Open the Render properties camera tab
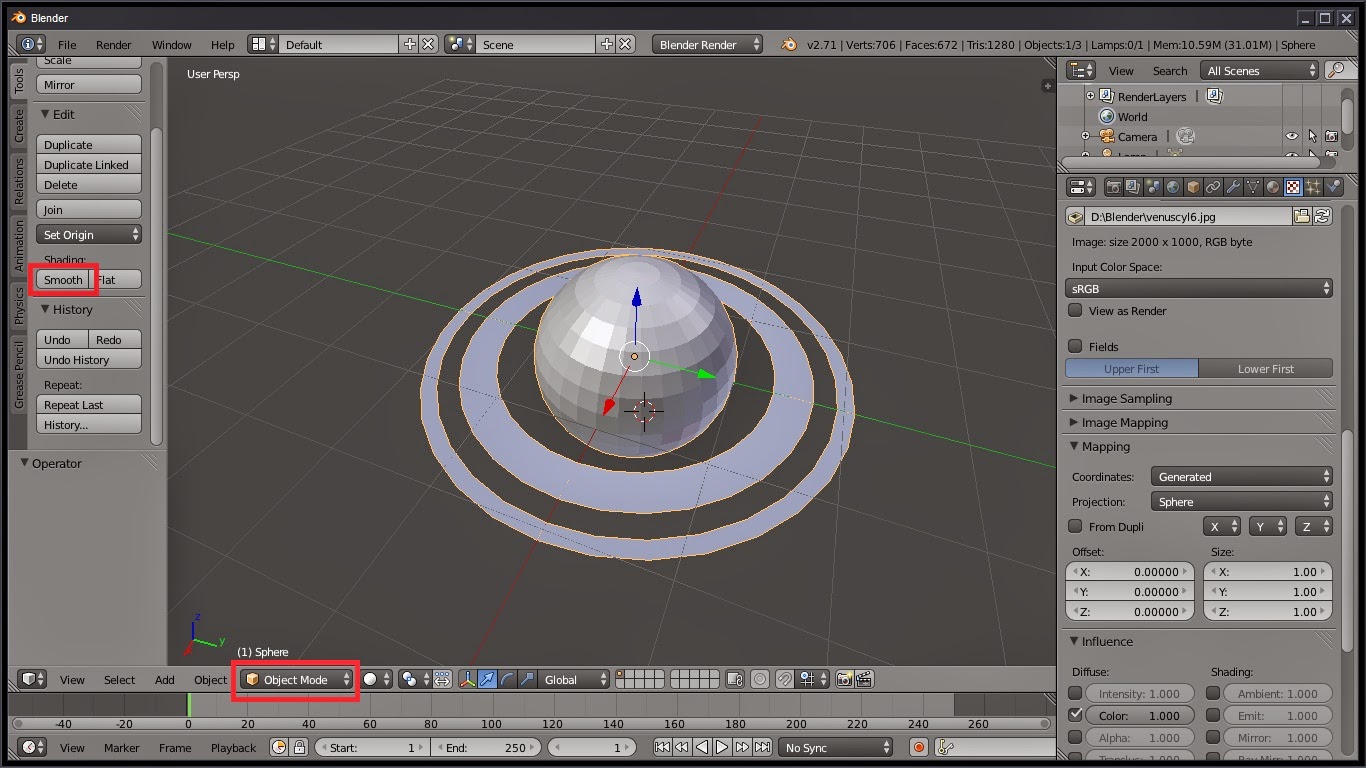 [1113, 187]
